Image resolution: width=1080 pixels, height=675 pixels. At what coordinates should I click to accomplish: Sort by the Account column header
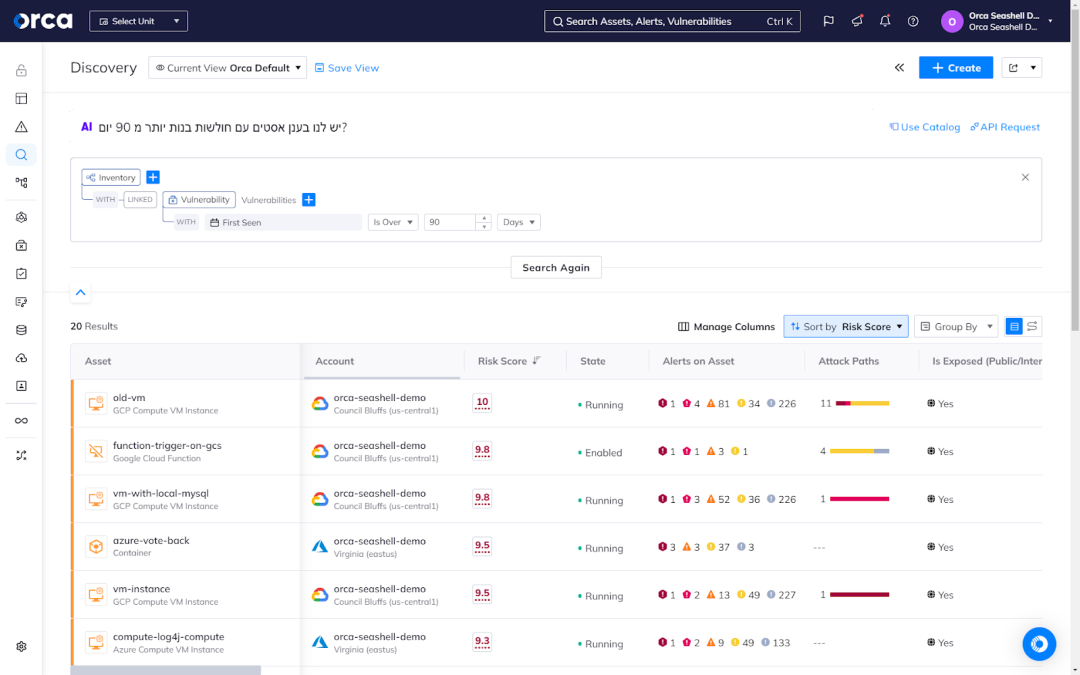(x=335, y=361)
